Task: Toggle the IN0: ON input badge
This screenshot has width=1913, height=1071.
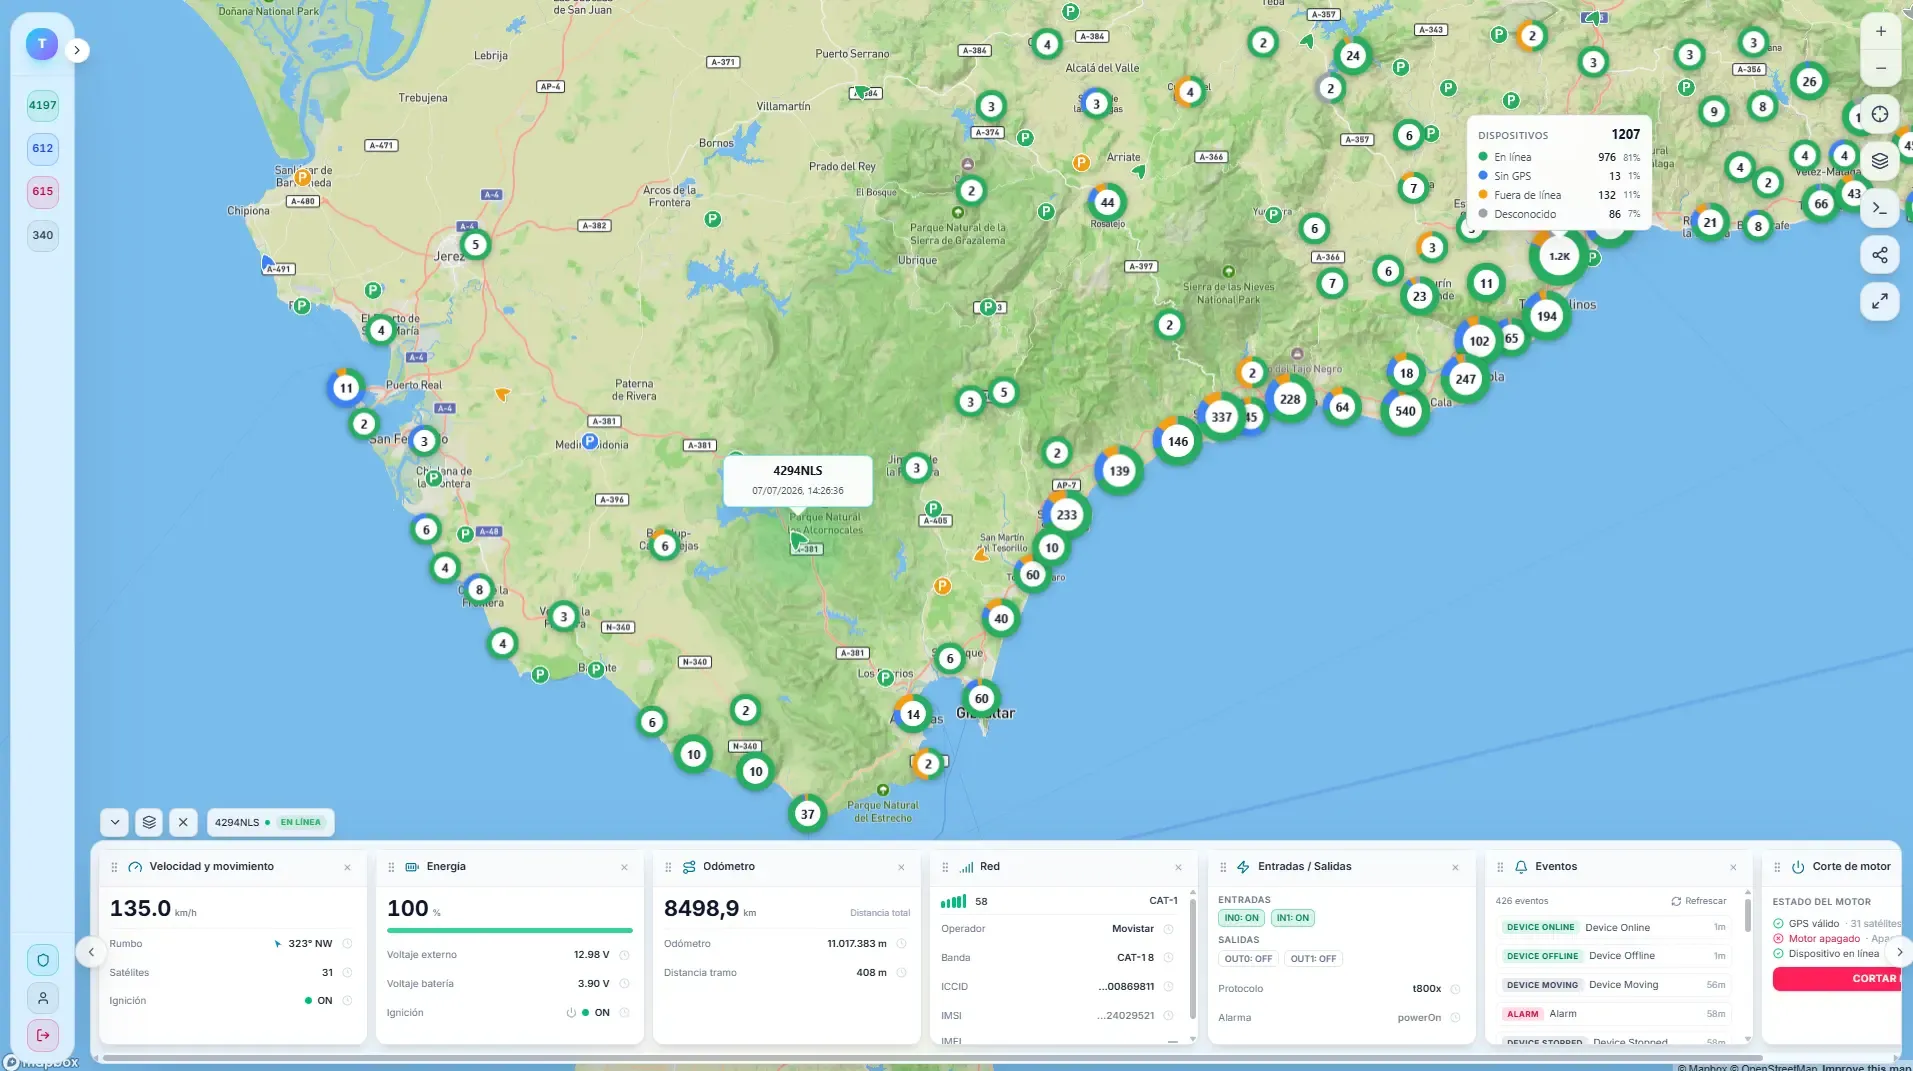Action: pyautogui.click(x=1241, y=918)
